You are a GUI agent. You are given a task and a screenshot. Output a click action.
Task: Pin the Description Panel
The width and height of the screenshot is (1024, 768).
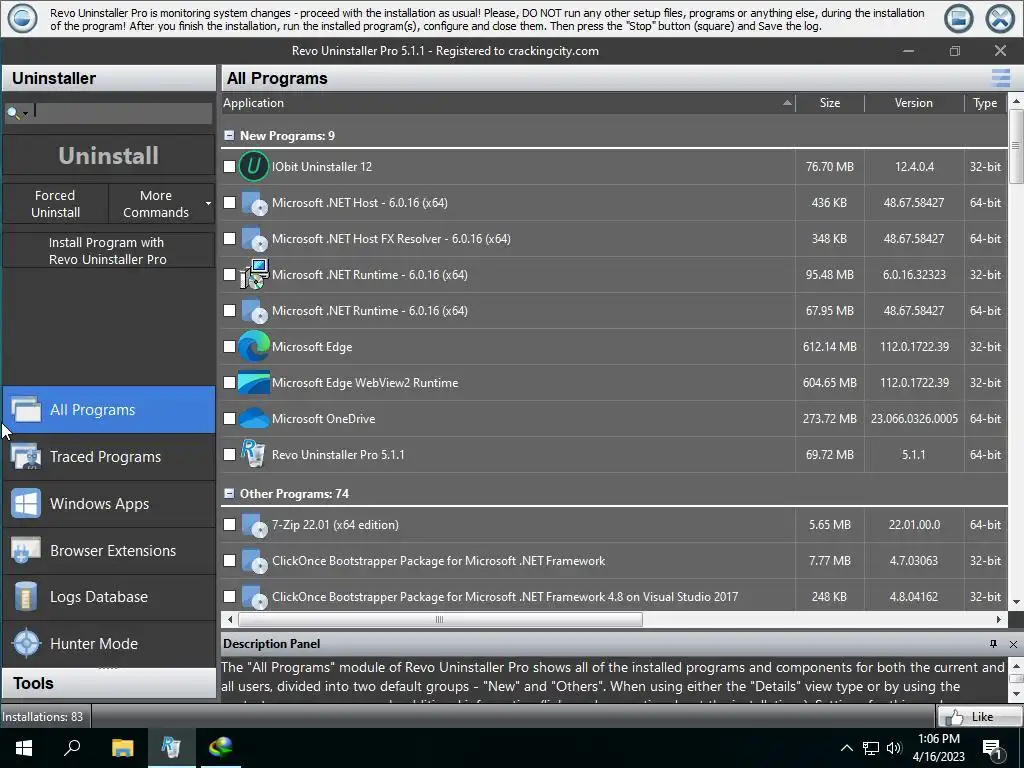pos(993,644)
